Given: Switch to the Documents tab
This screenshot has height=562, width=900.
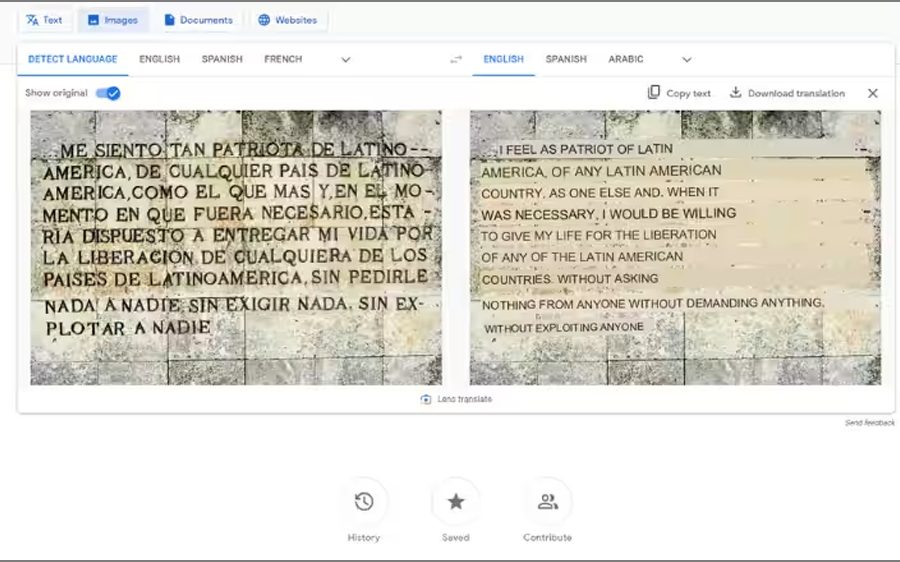Looking at the screenshot, I should (198, 20).
